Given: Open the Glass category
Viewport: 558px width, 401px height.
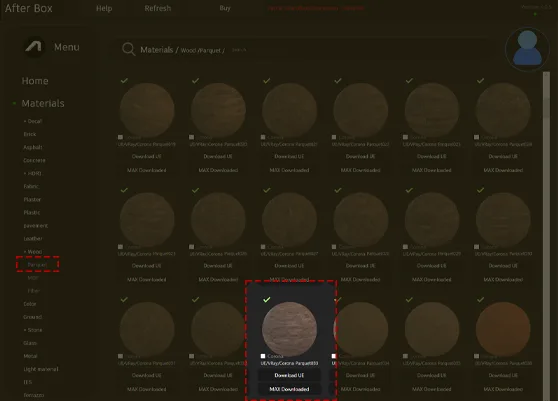Looking at the screenshot, I should 30,343.
